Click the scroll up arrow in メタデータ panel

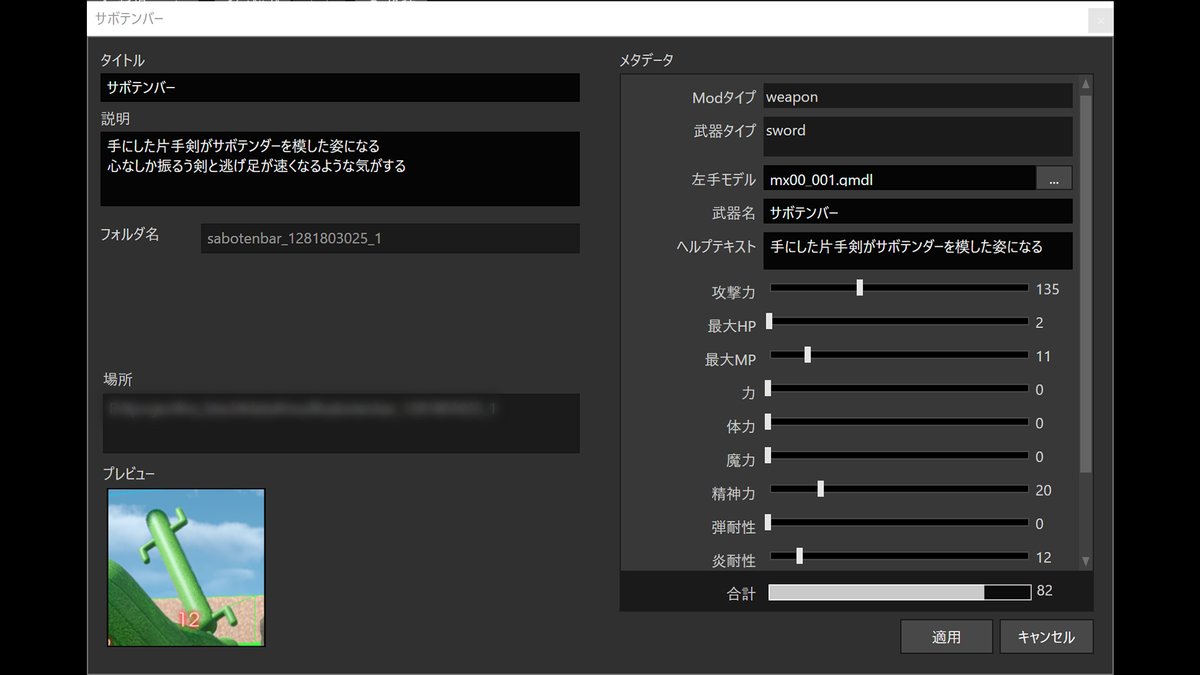(1086, 85)
